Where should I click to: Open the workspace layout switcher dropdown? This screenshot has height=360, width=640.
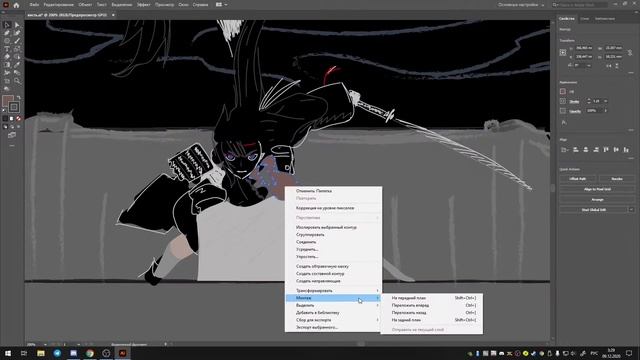pos(222,5)
